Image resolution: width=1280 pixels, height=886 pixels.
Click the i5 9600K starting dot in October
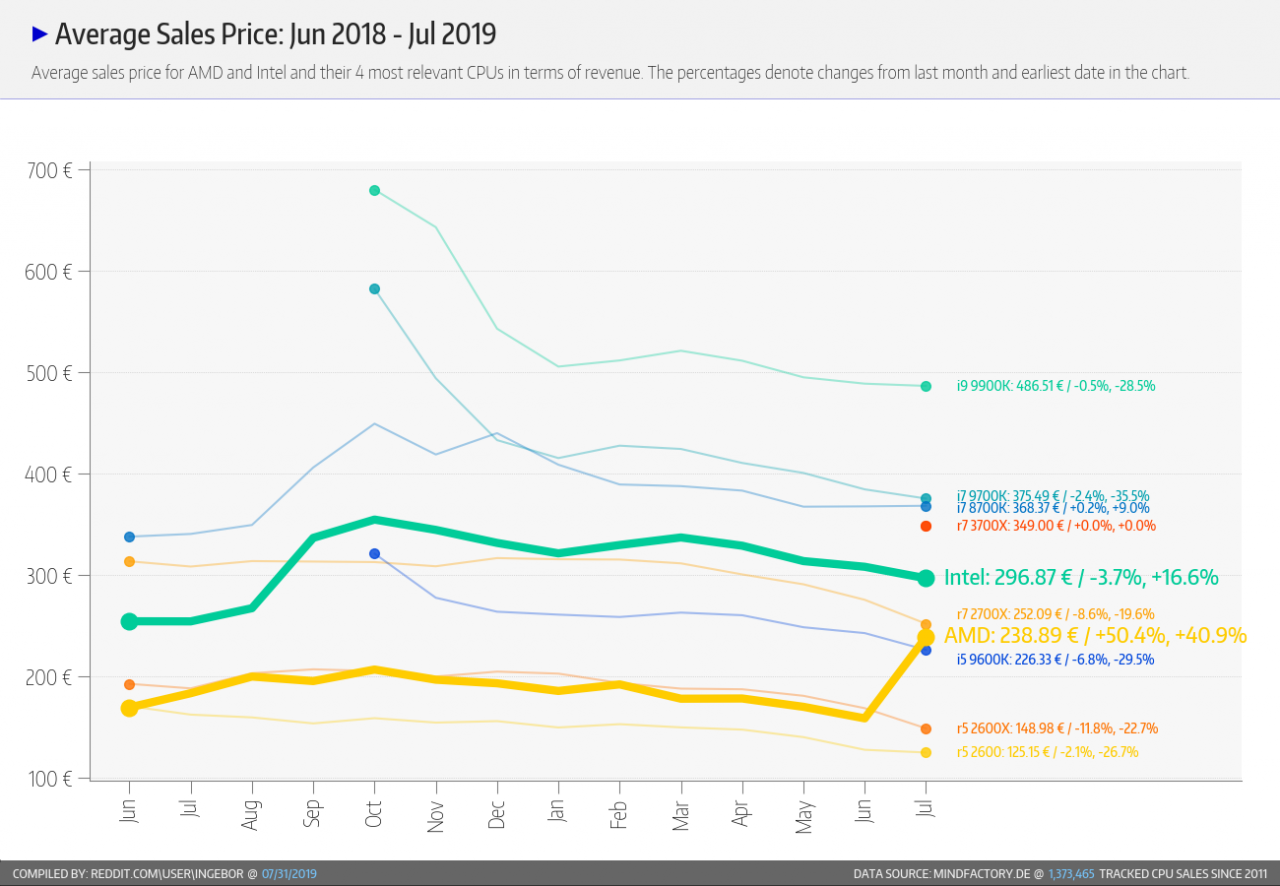(375, 553)
